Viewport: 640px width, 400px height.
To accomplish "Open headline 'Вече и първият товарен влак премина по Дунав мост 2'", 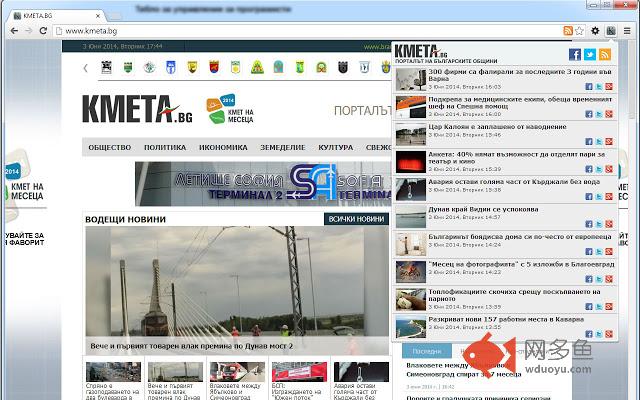I will 192,346.
